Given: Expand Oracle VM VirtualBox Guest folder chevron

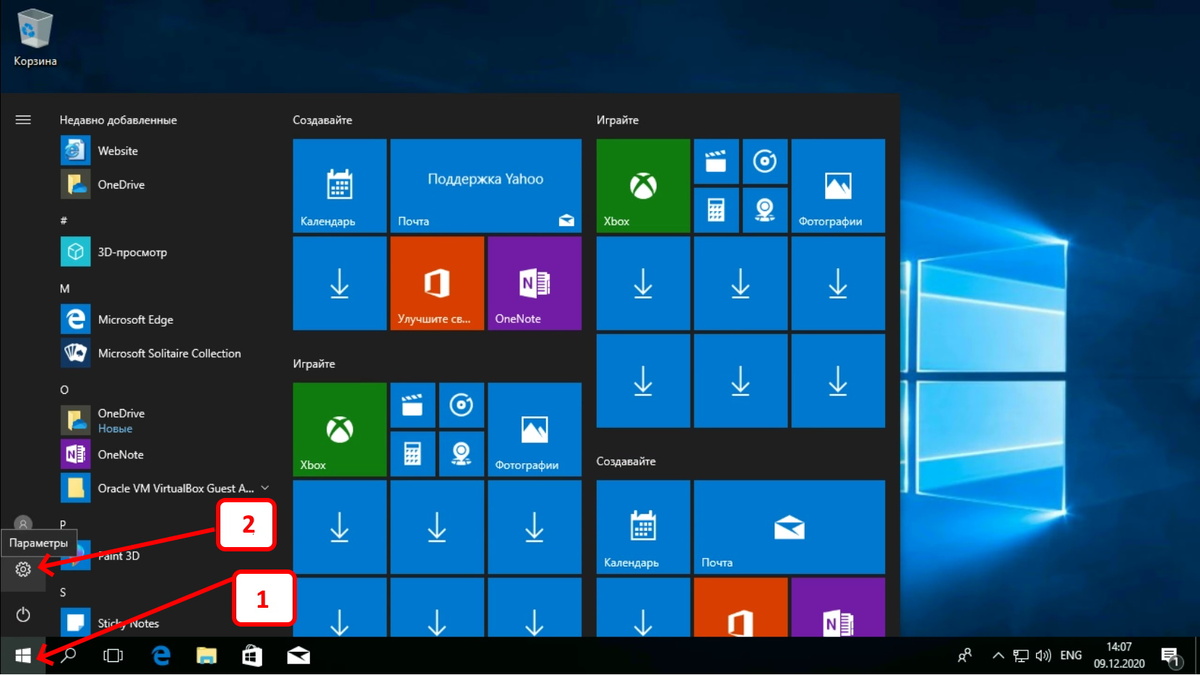Looking at the screenshot, I should [x=265, y=488].
